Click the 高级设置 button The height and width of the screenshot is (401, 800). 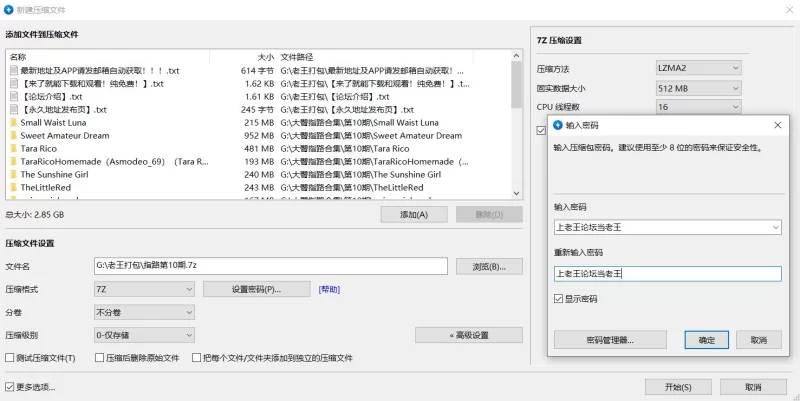[x=469, y=335]
